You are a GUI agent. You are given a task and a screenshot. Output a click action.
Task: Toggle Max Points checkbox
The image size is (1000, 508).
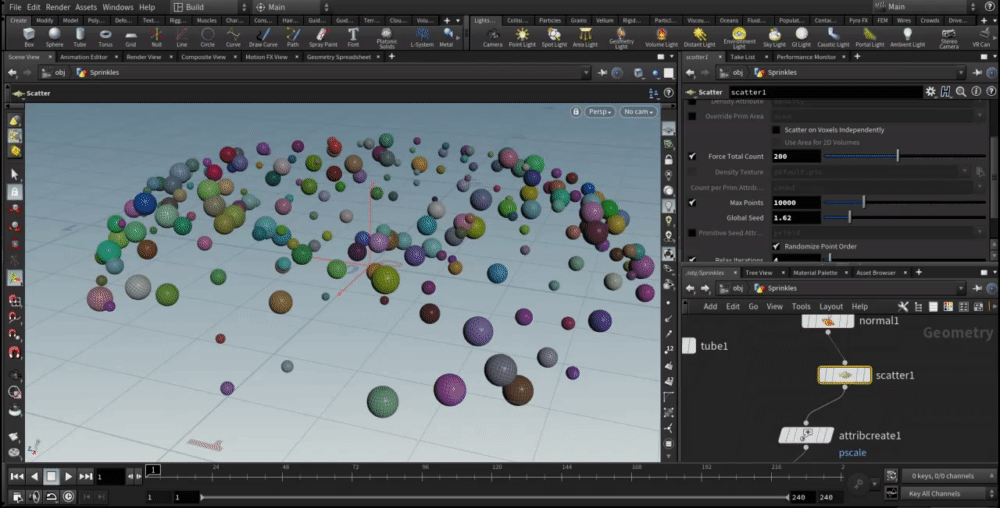[x=692, y=203]
